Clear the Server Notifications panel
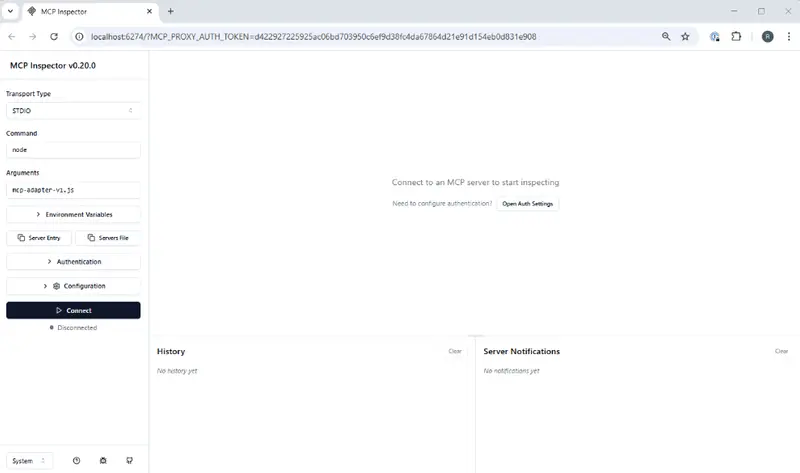 (781, 351)
